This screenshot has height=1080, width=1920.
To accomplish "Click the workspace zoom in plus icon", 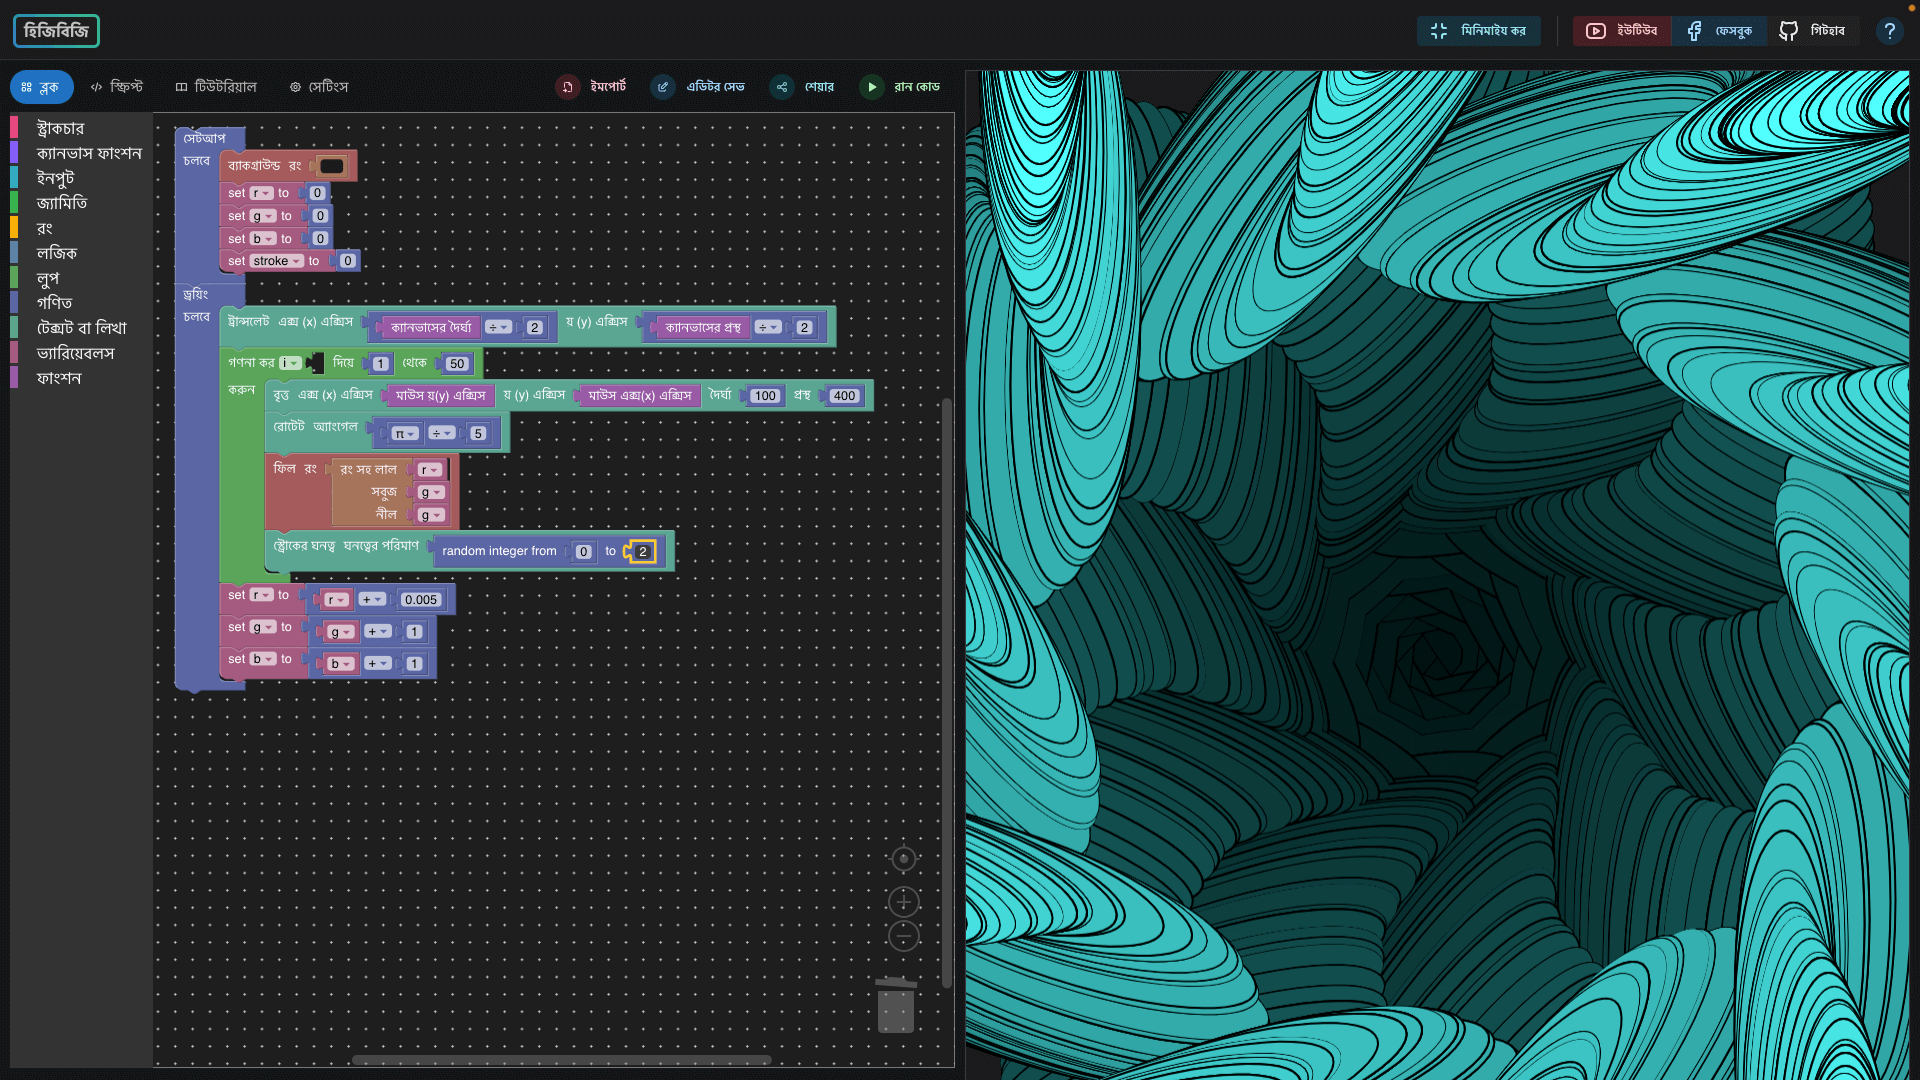I will [x=903, y=902].
